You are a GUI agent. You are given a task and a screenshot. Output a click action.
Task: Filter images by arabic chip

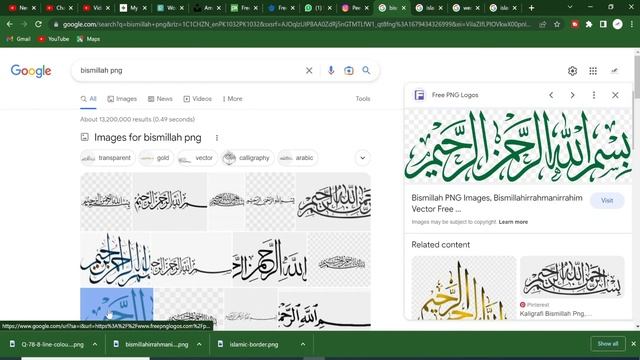coord(297,158)
